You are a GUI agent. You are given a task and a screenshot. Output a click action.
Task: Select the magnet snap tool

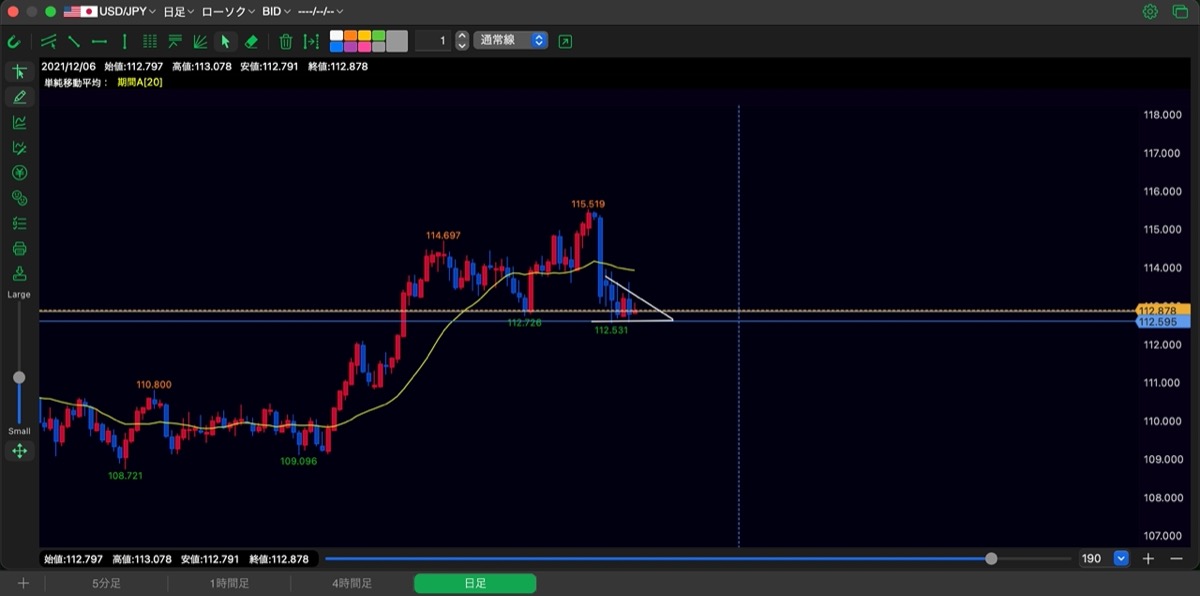click(x=14, y=42)
